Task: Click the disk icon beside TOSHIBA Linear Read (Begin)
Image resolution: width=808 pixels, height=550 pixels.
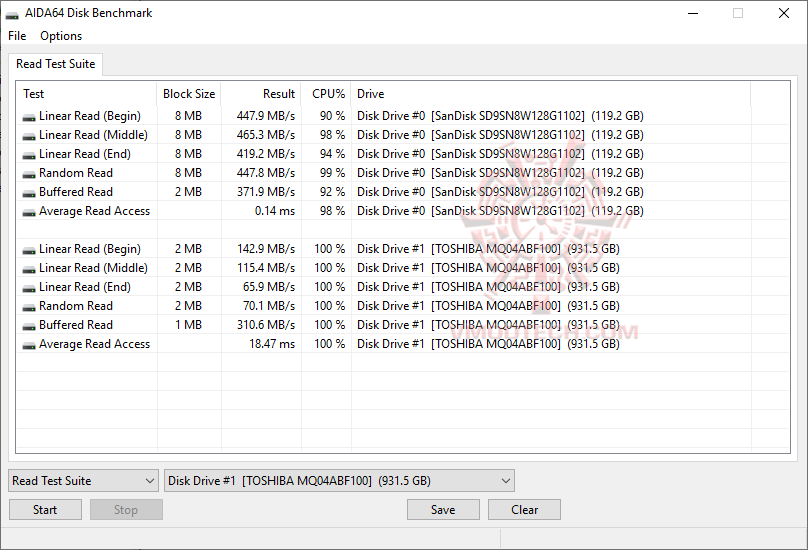Action: 29,251
